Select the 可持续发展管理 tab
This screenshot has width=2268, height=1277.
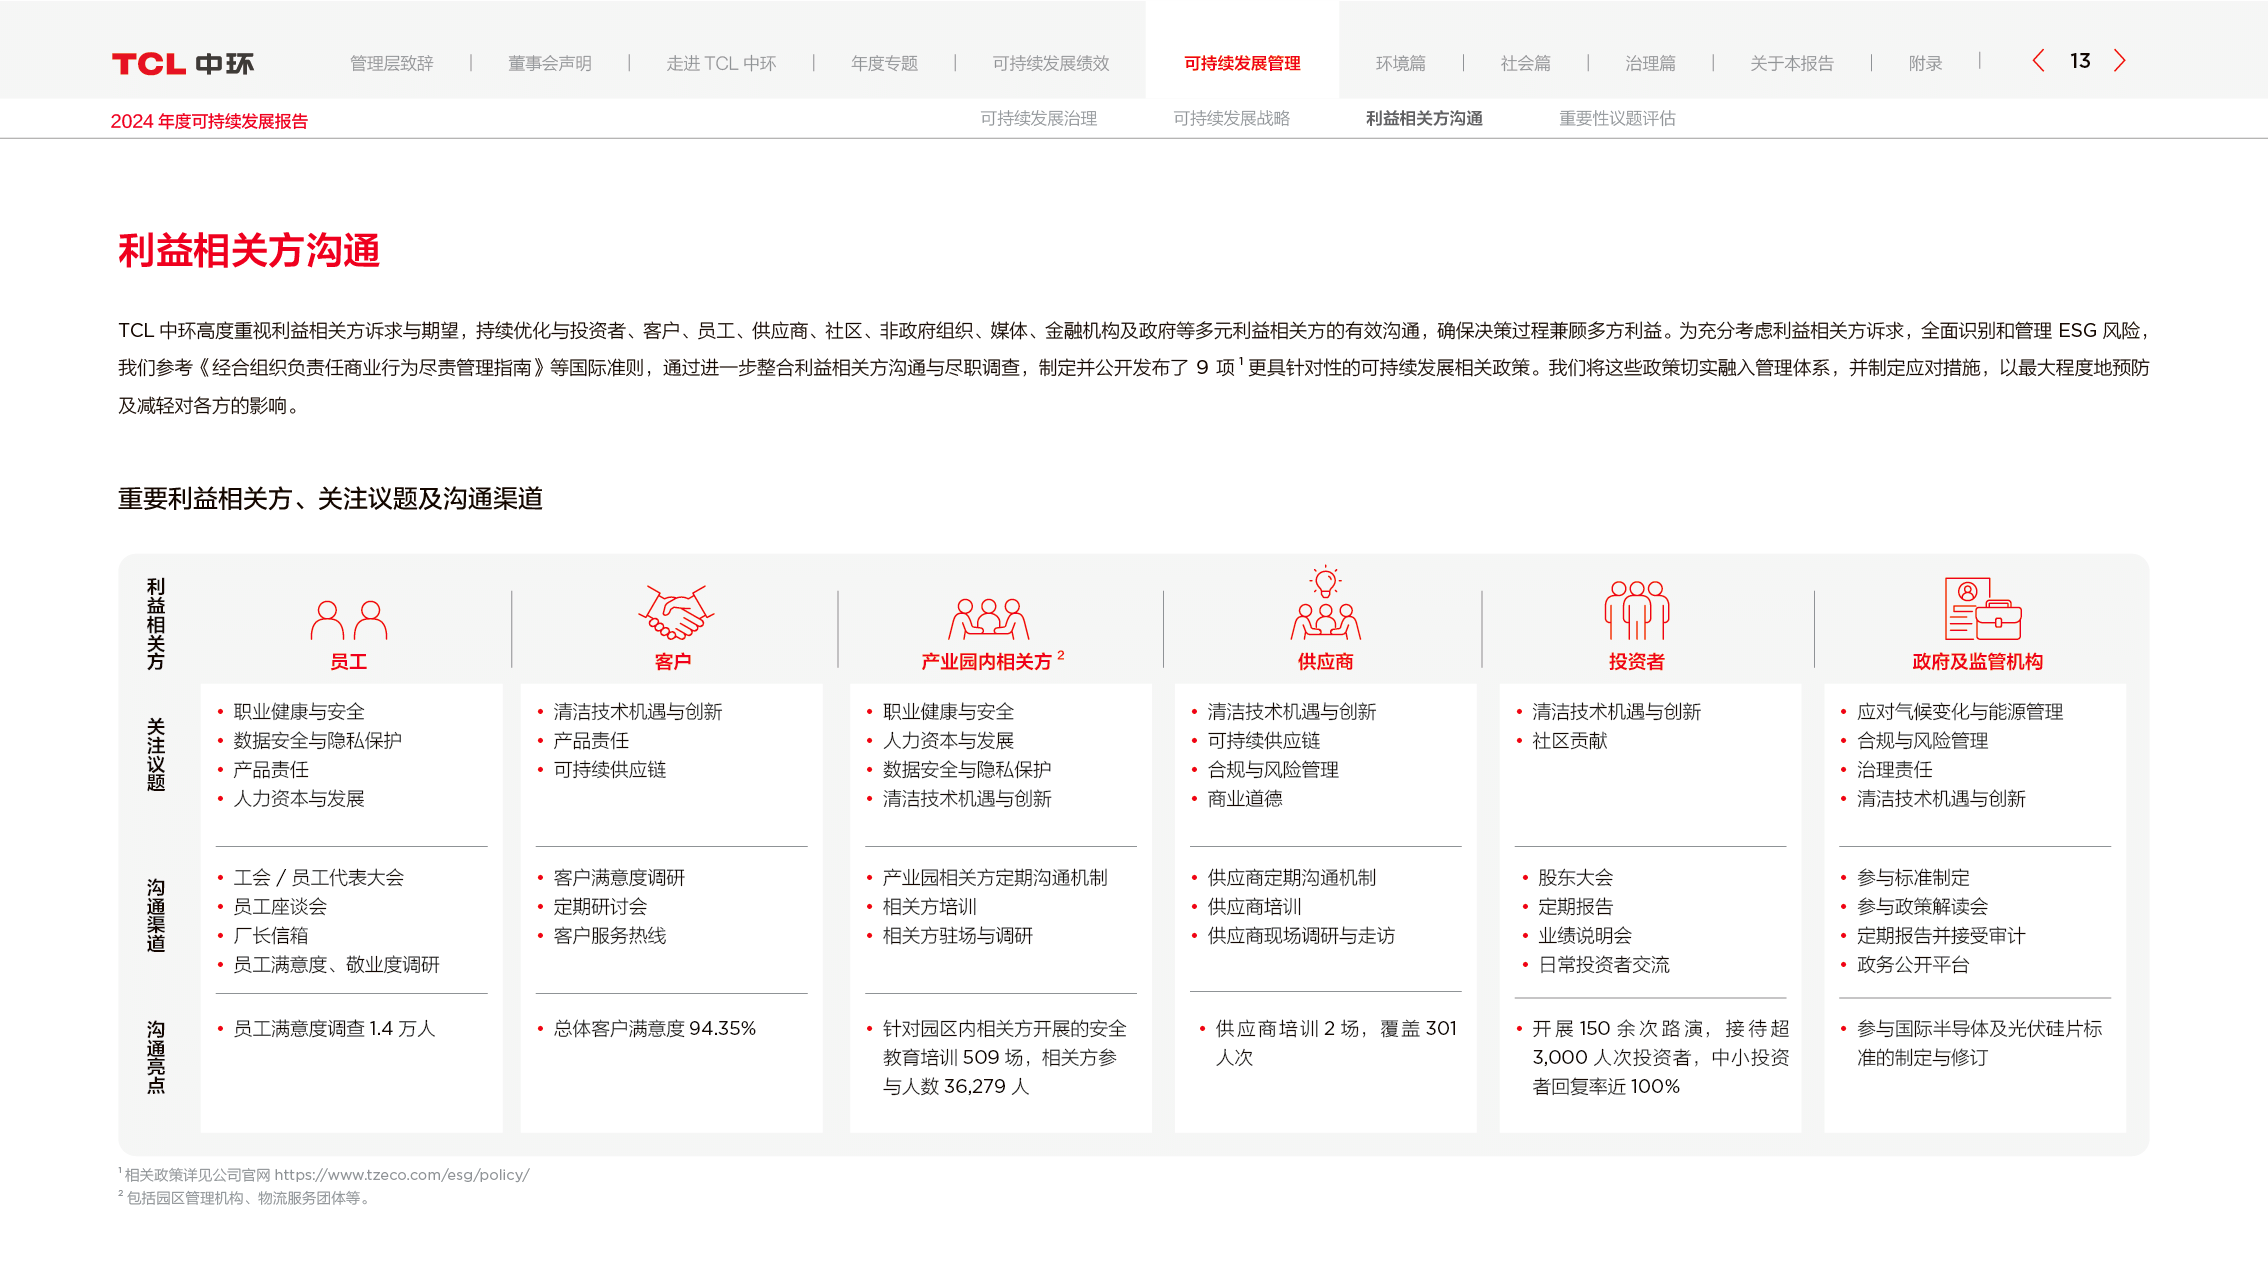point(1242,64)
